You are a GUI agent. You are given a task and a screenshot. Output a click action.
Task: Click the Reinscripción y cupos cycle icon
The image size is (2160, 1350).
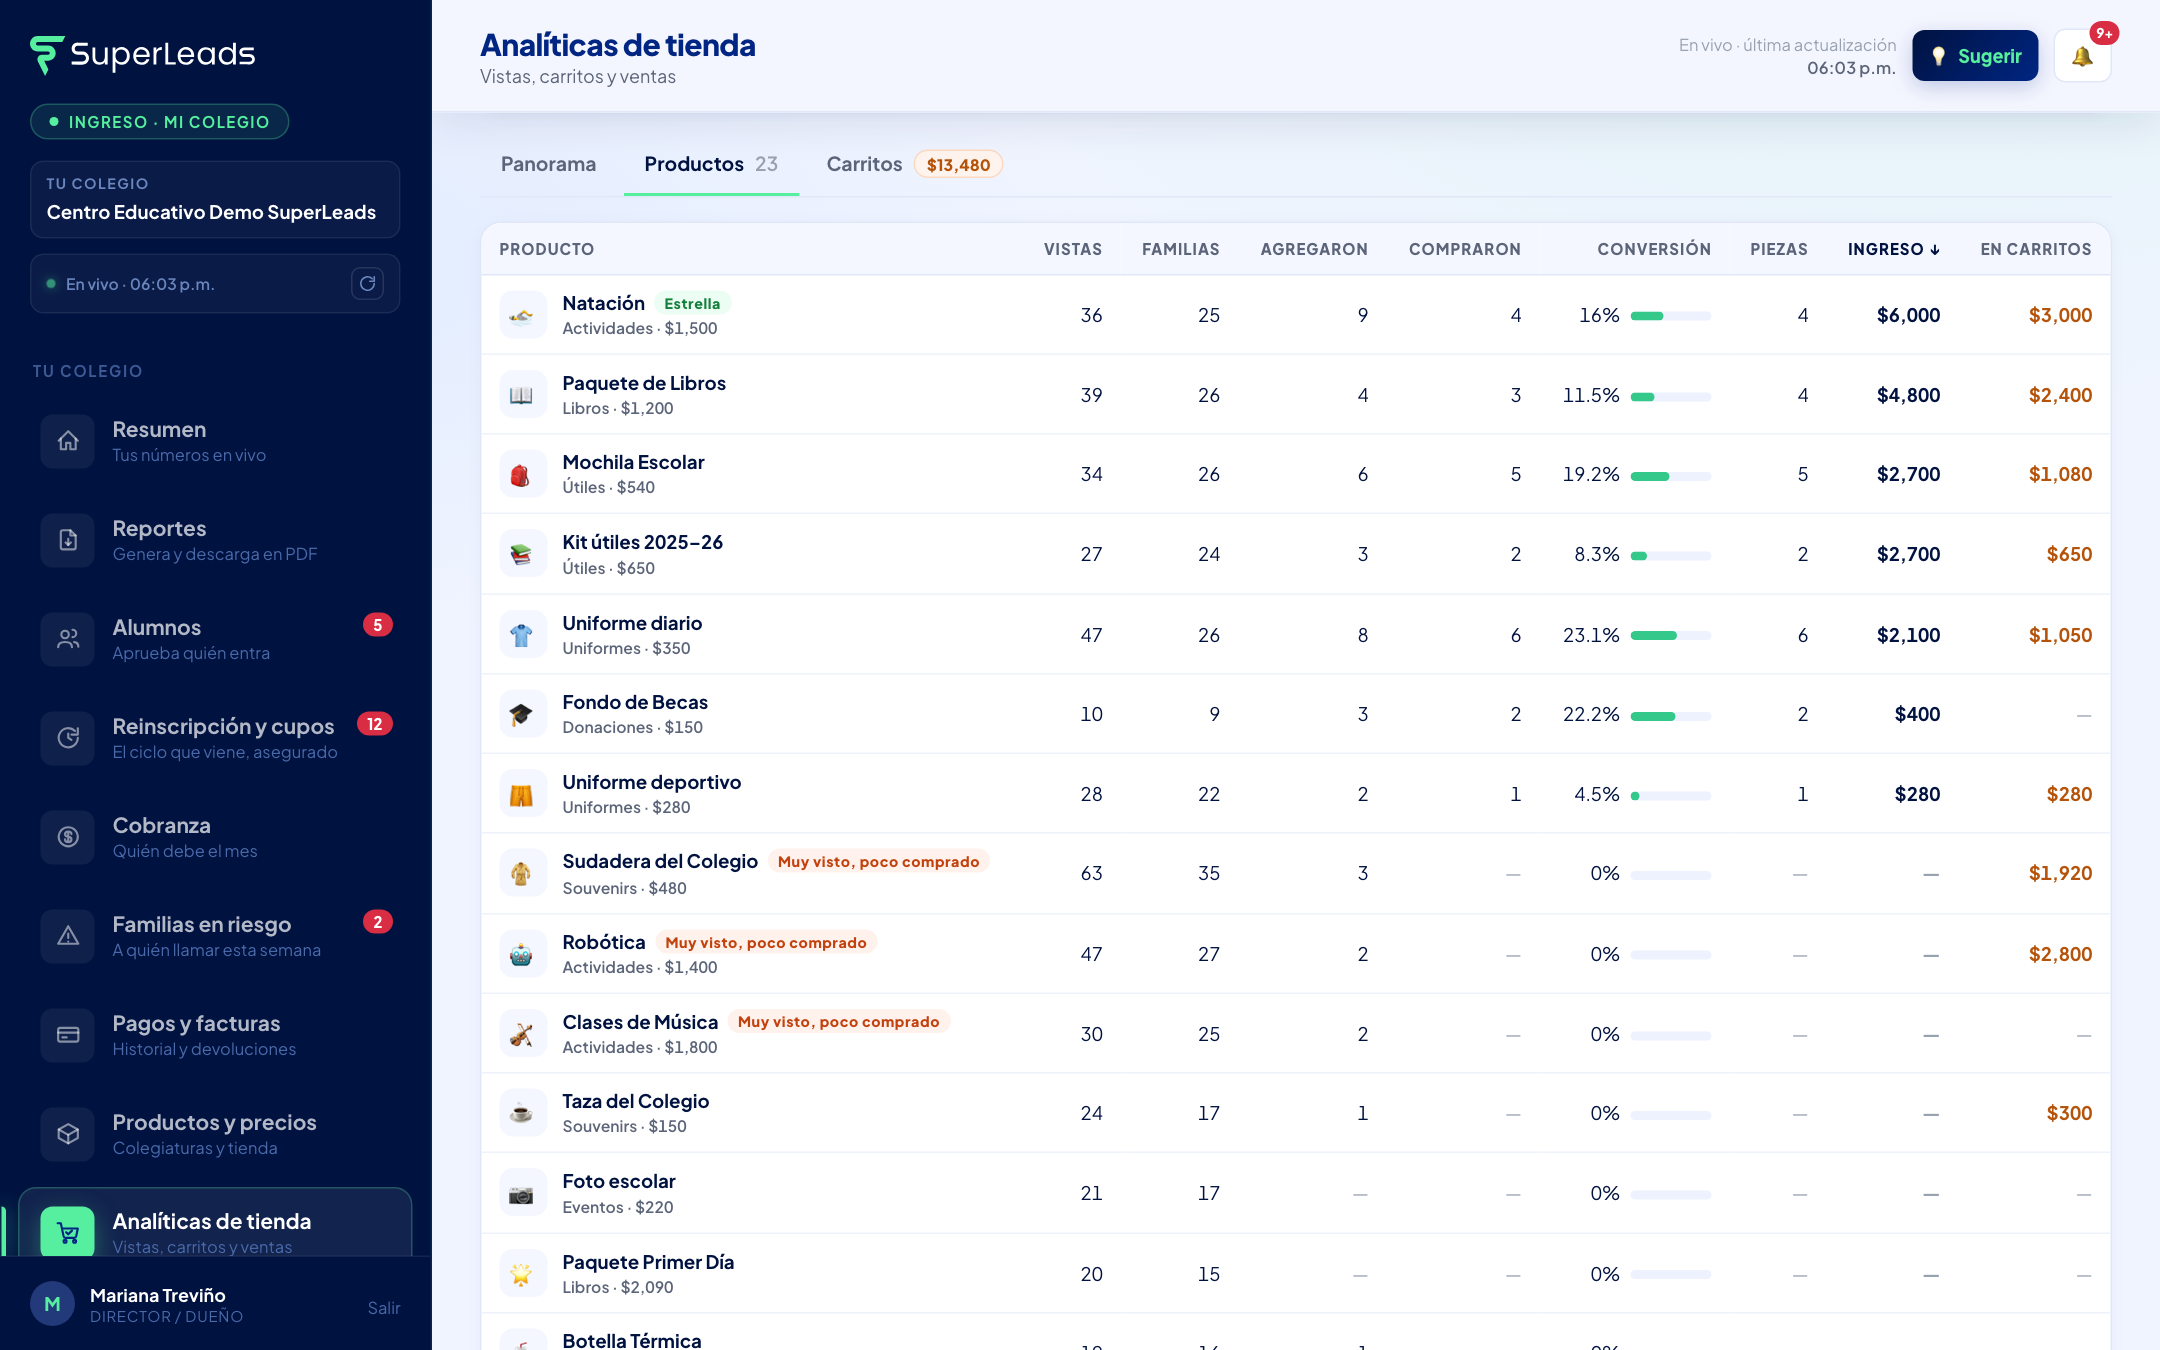(68, 738)
